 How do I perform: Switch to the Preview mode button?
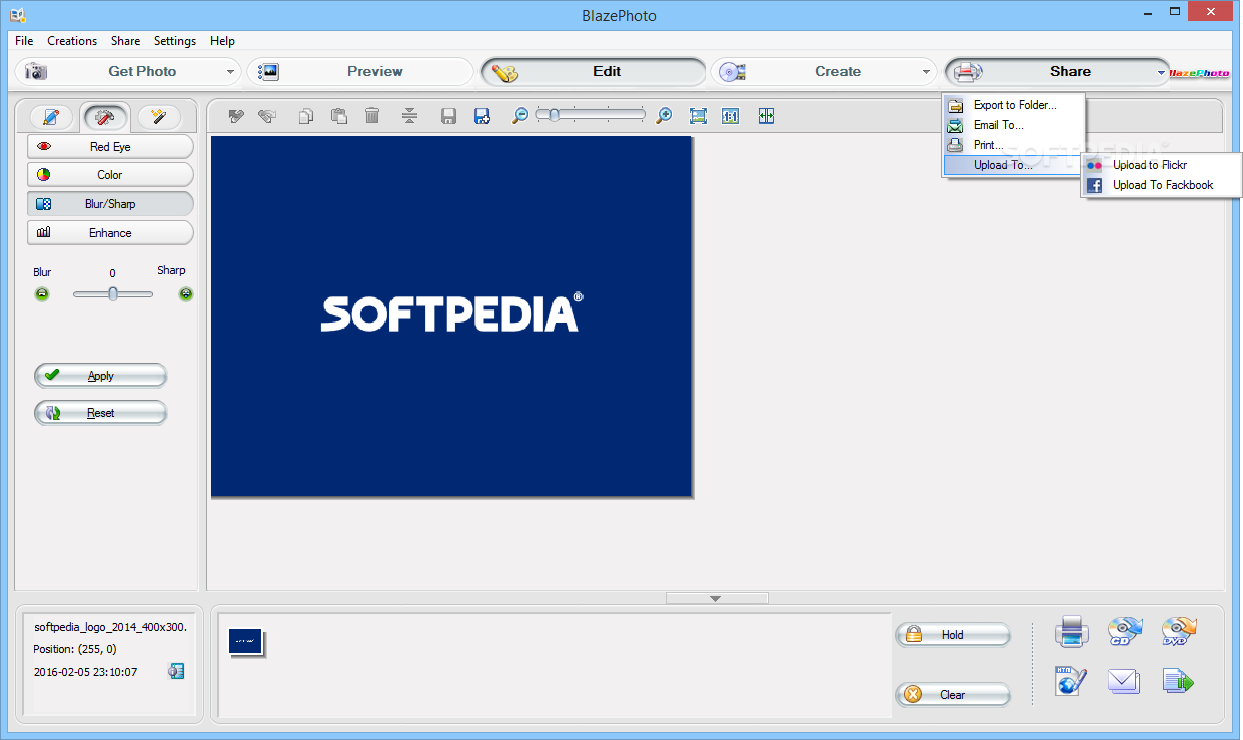click(360, 72)
